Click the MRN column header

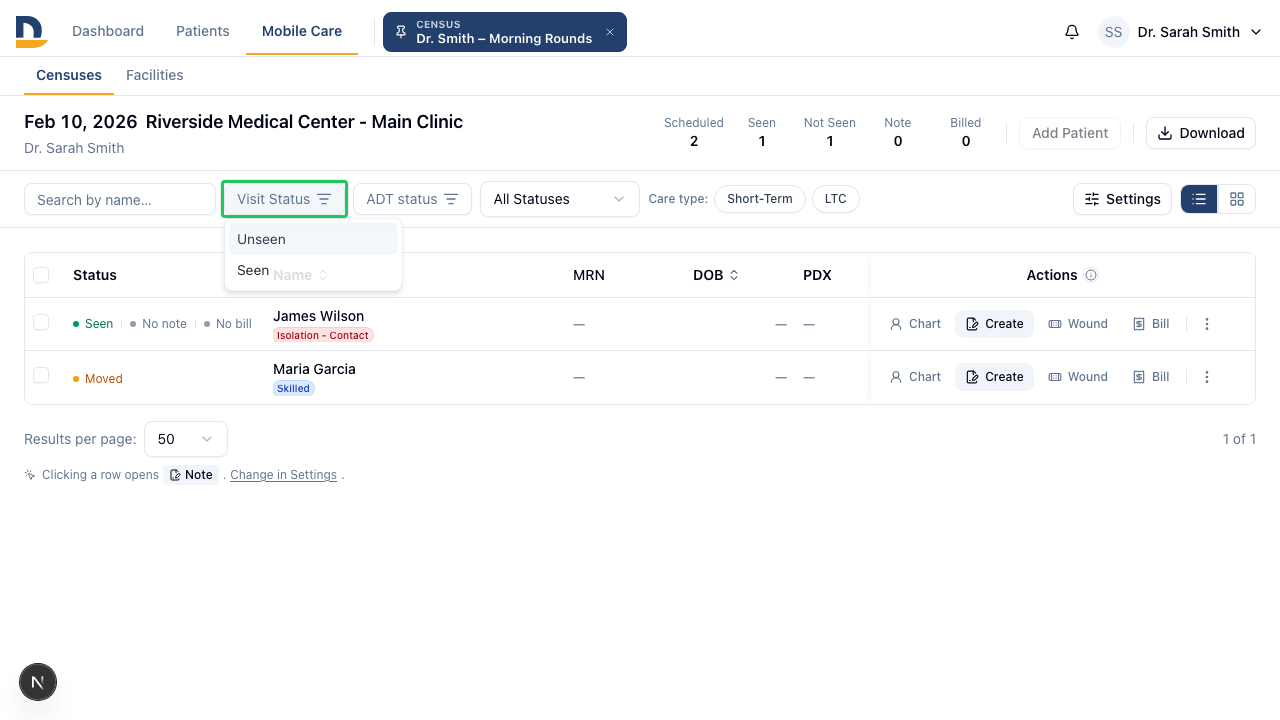click(589, 275)
